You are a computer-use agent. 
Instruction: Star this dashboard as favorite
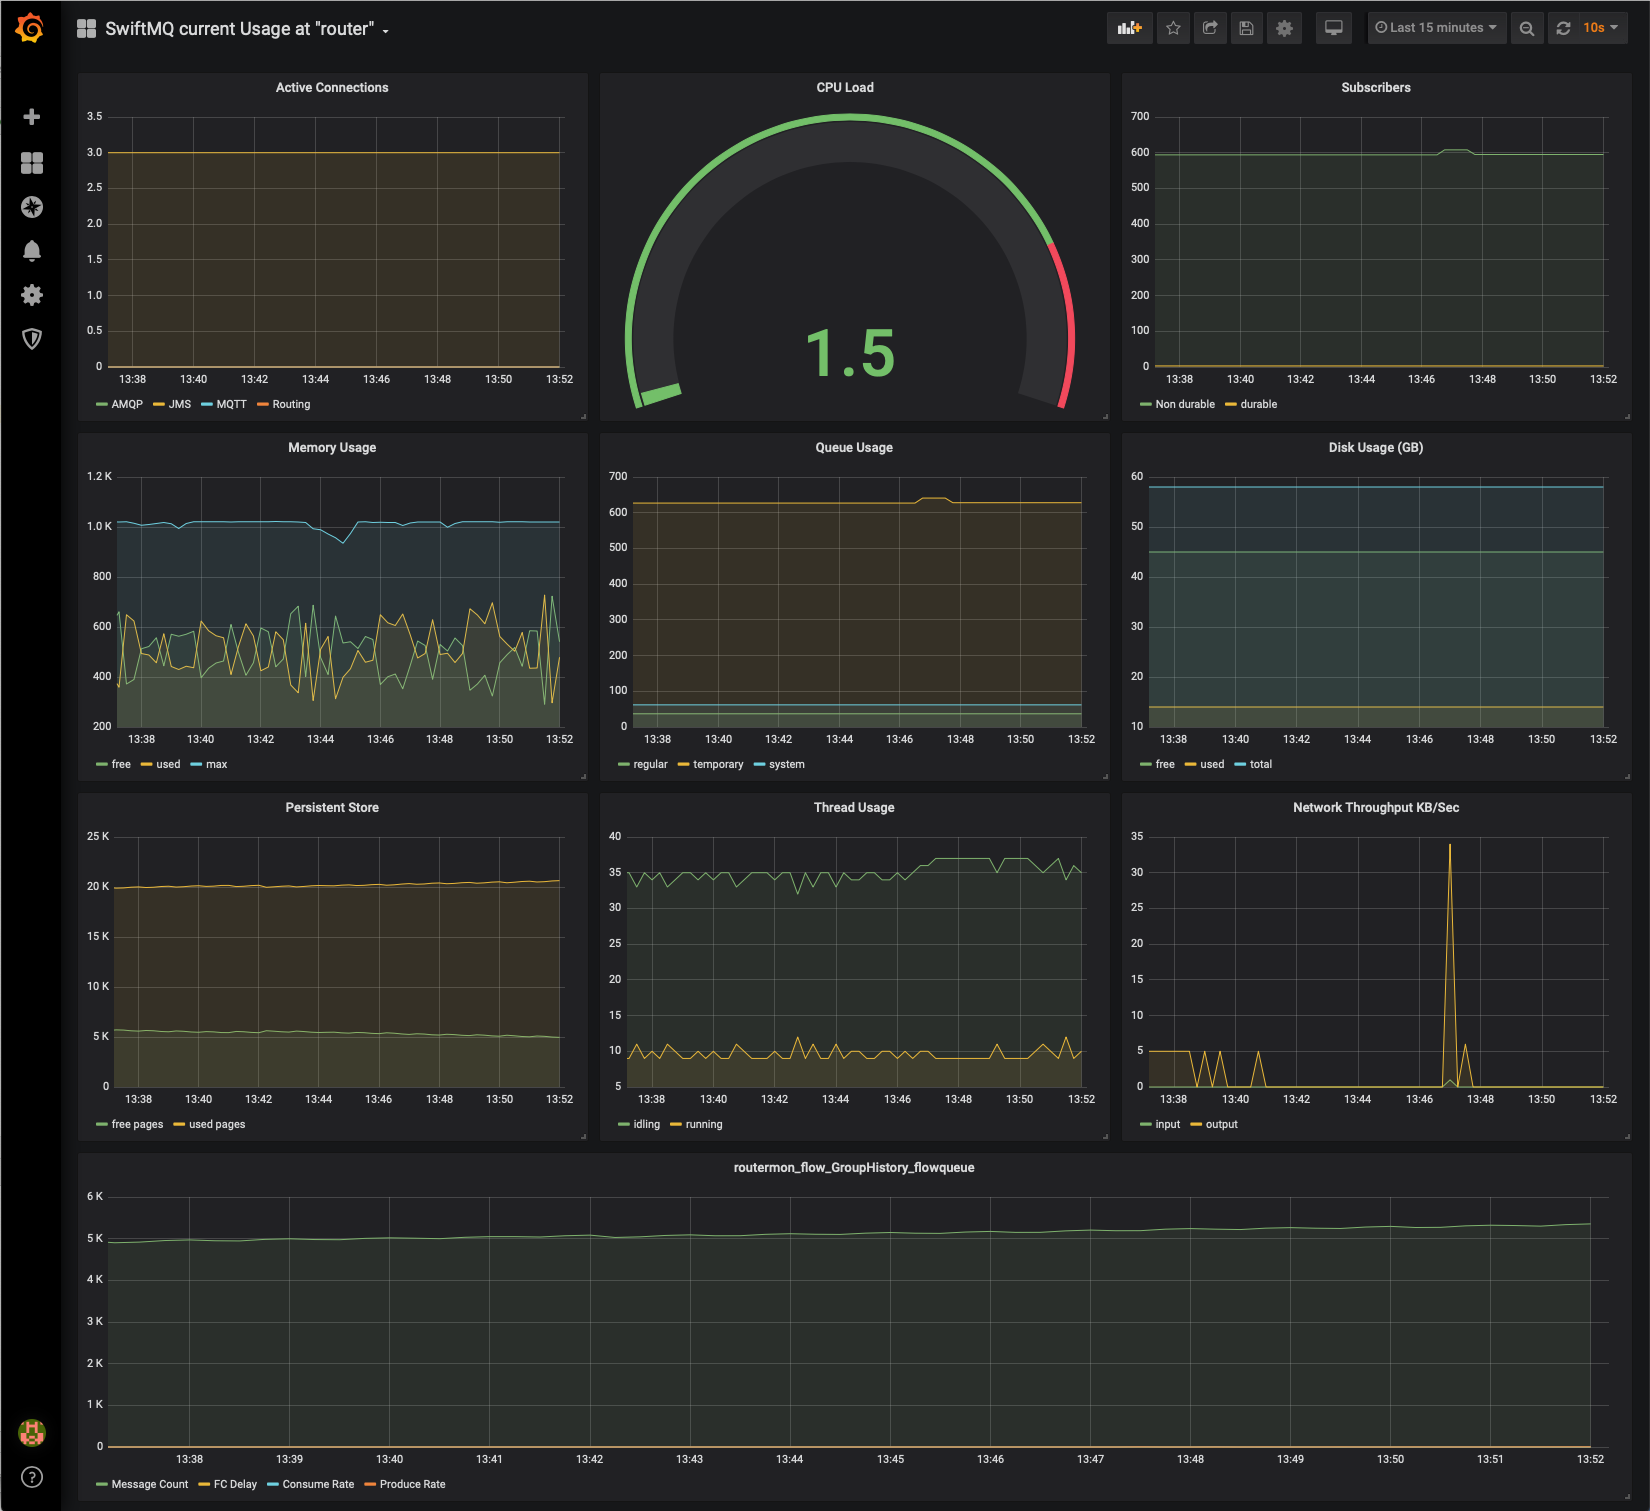(x=1173, y=28)
